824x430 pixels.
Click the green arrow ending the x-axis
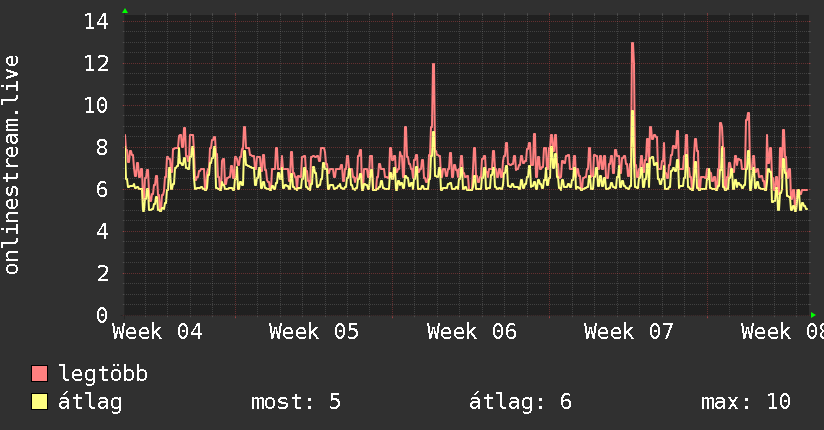click(813, 315)
